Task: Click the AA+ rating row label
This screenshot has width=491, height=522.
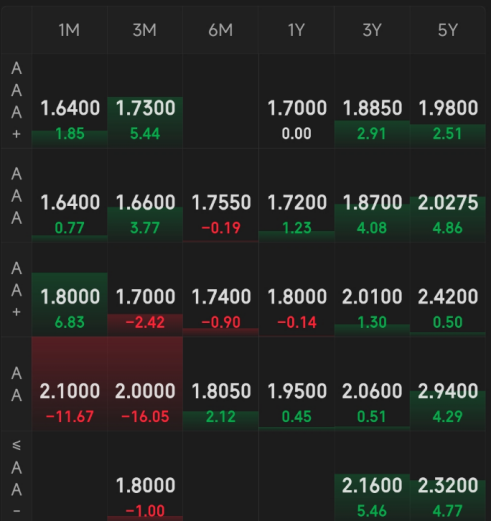Action: coord(16,290)
